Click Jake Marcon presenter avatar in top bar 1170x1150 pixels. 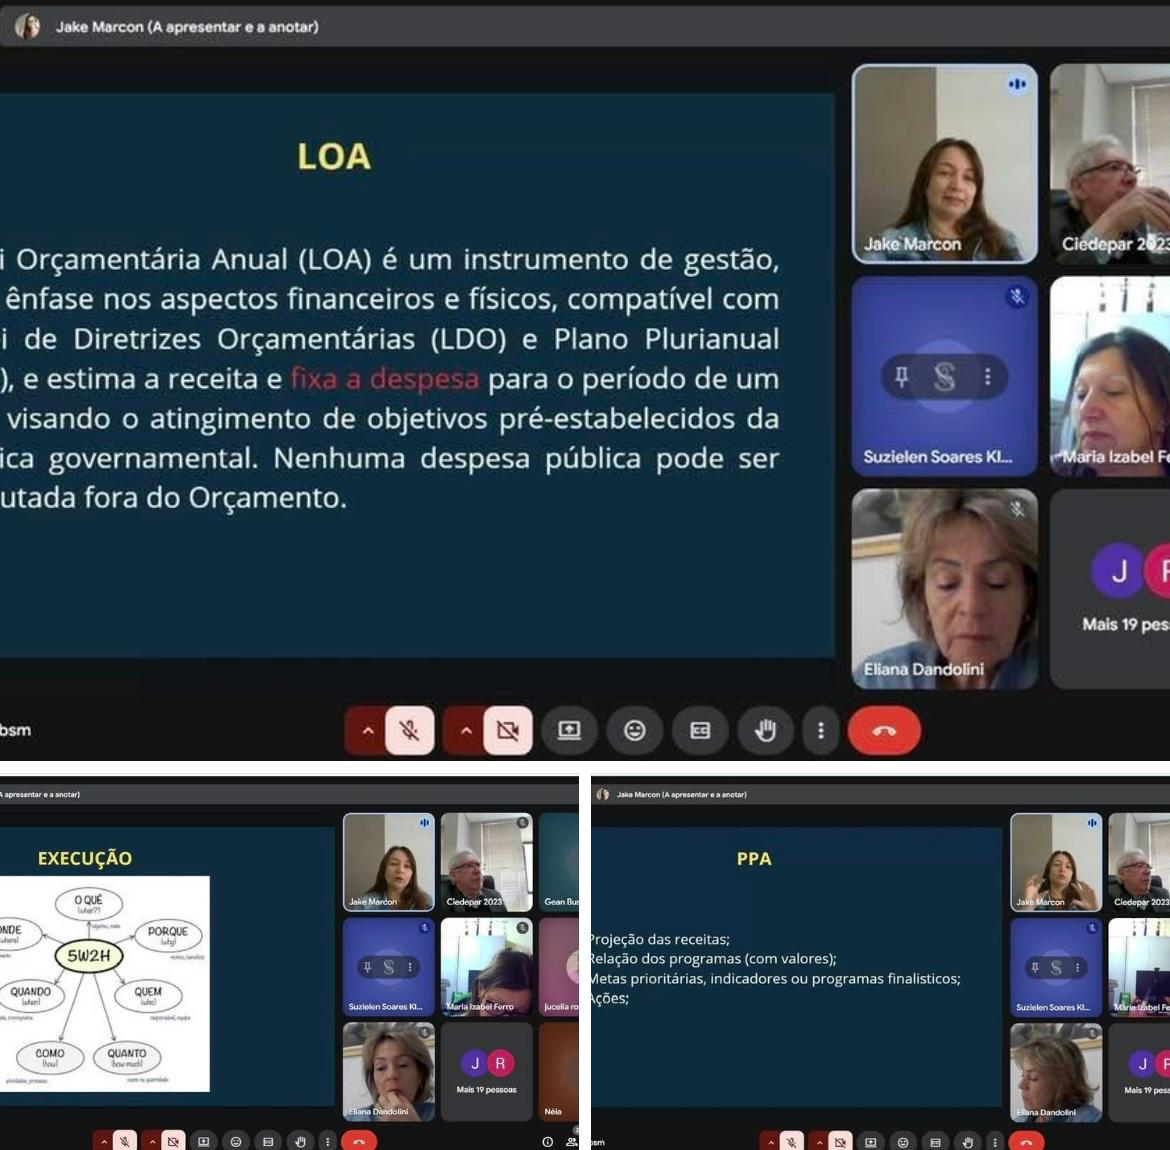click(28, 27)
